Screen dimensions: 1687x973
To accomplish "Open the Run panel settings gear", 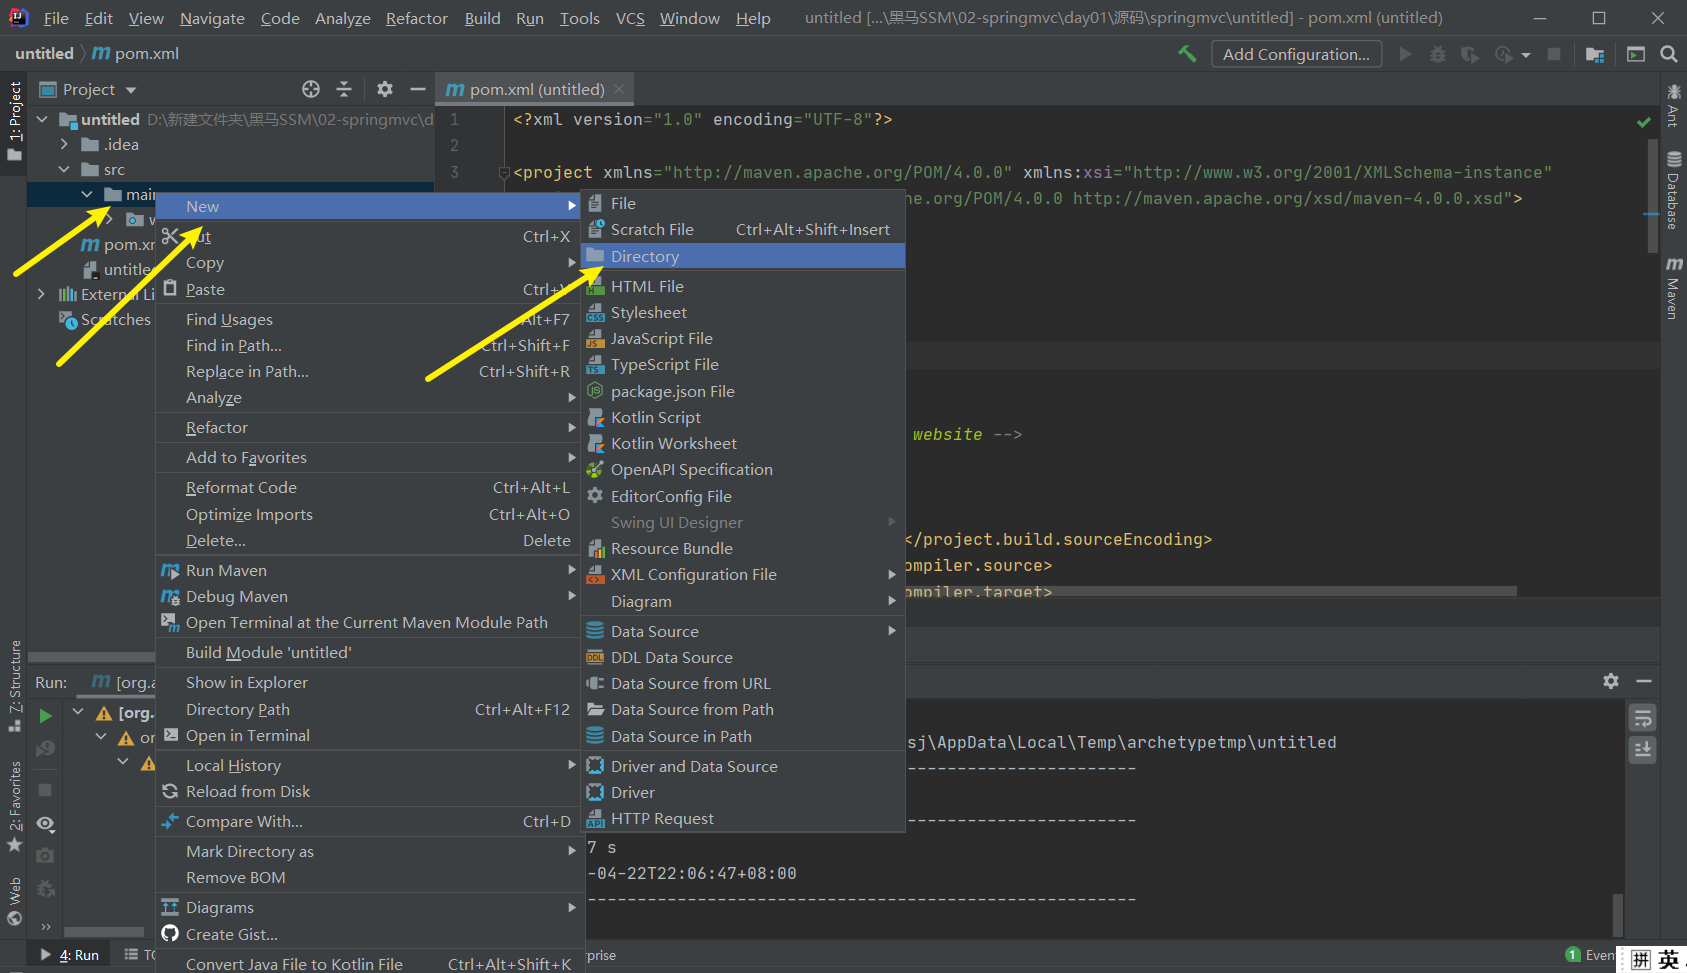I will click(x=1610, y=681).
